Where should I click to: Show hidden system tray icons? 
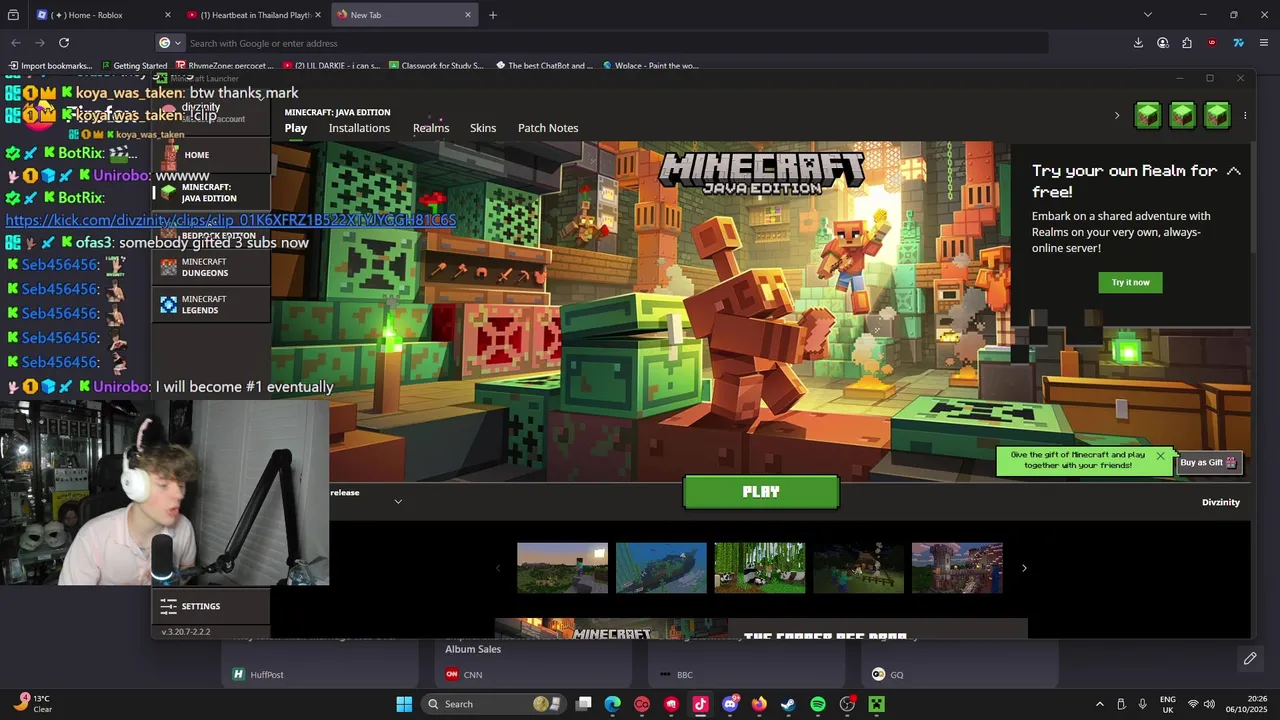click(x=1100, y=704)
